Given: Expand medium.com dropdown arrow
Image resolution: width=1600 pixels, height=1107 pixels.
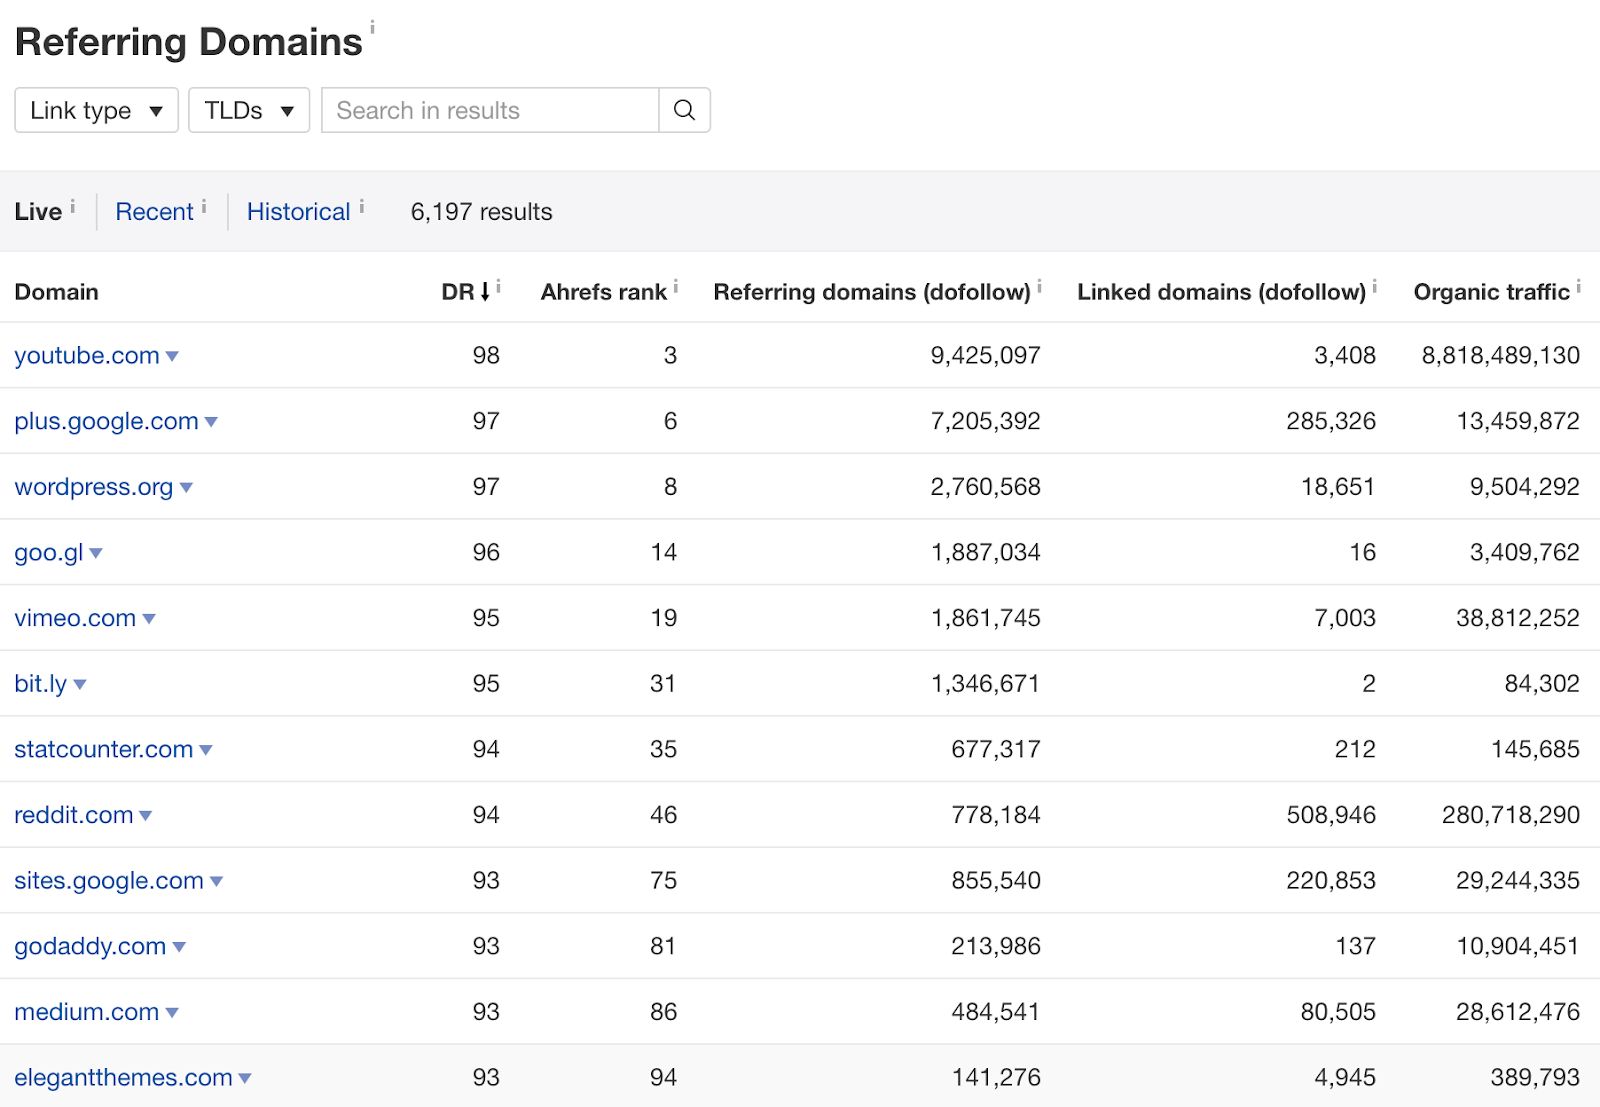Looking at the screenshot, I should [172, 1014].
